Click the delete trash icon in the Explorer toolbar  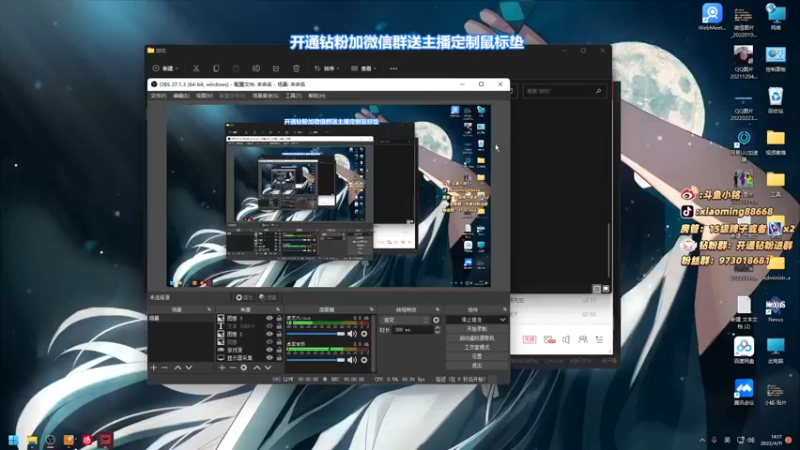(x=296, y=68)
